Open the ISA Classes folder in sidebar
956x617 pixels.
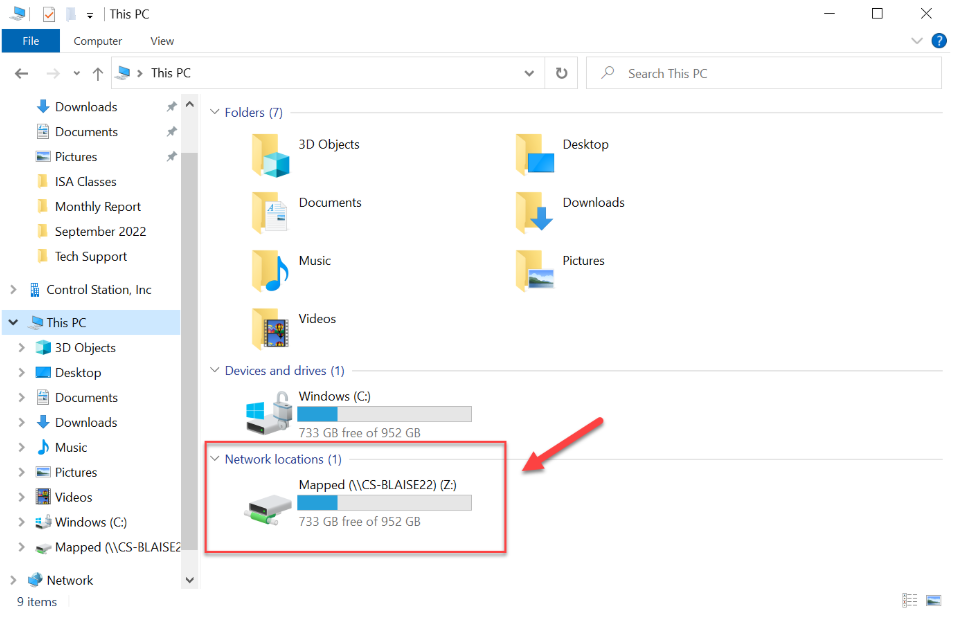tap(85, 182)
